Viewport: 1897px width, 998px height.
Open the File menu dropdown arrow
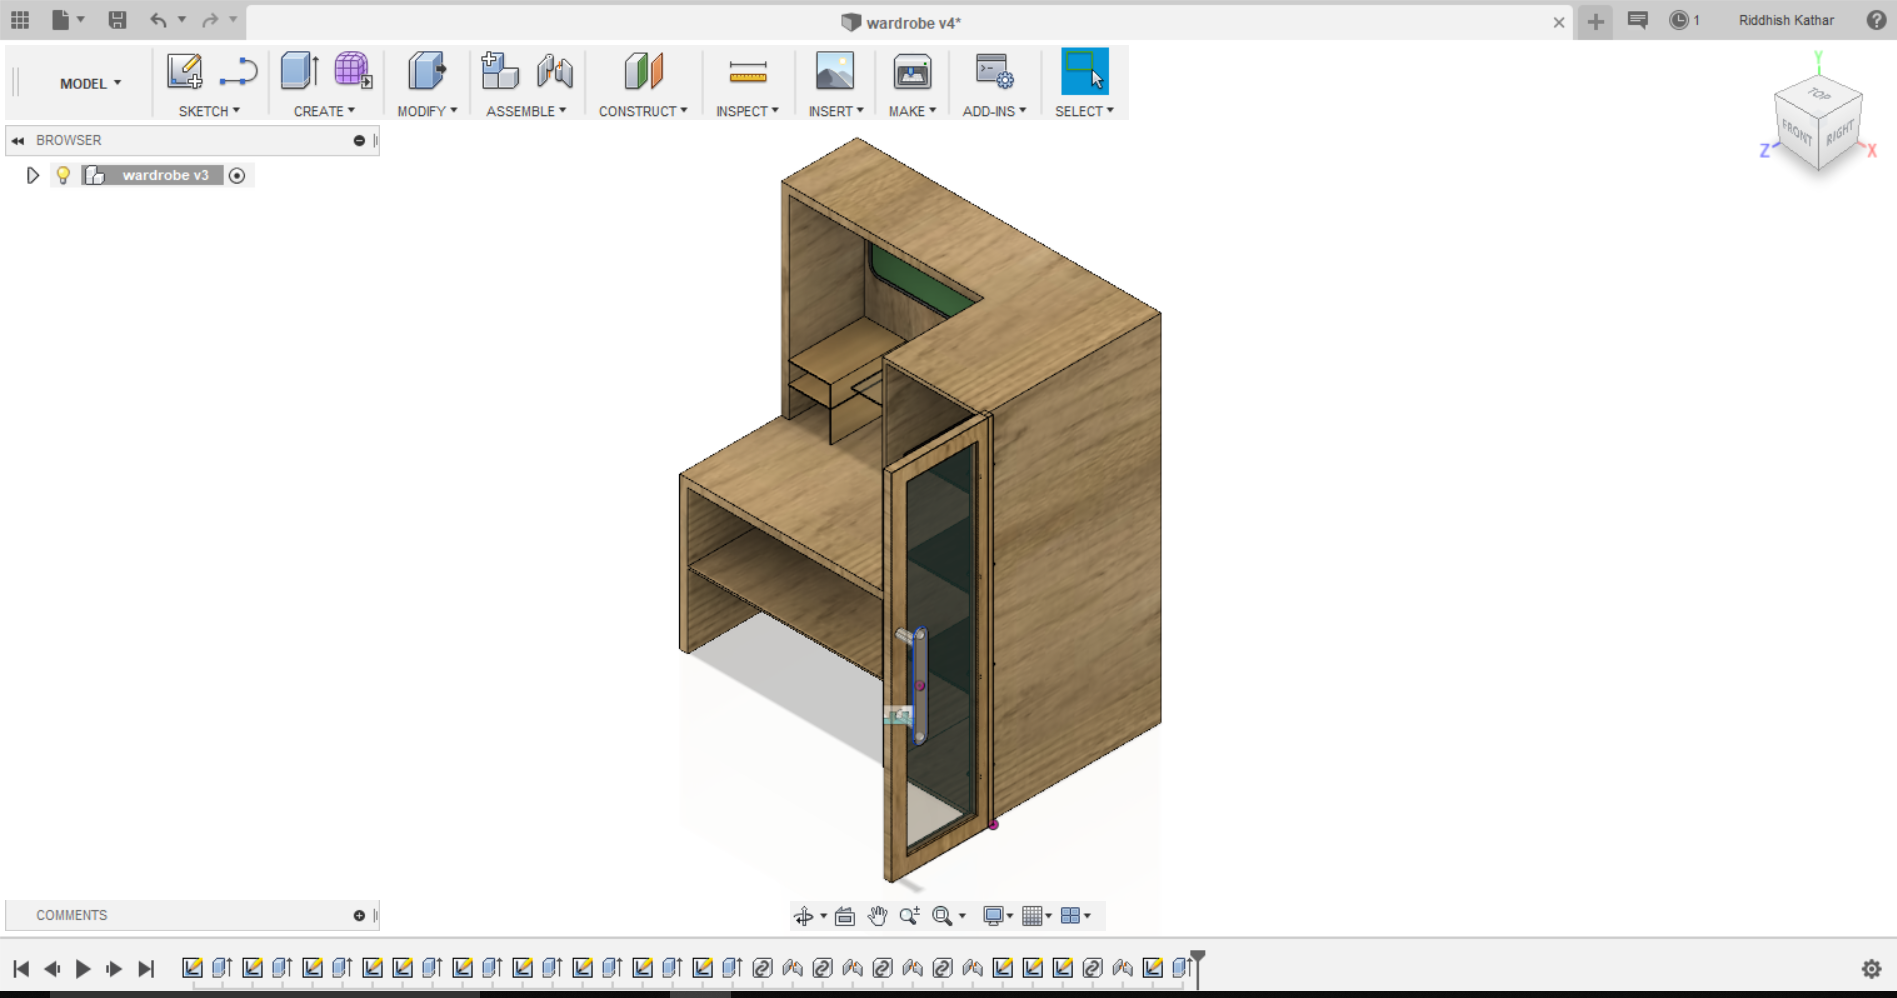(x=81, y=20)
